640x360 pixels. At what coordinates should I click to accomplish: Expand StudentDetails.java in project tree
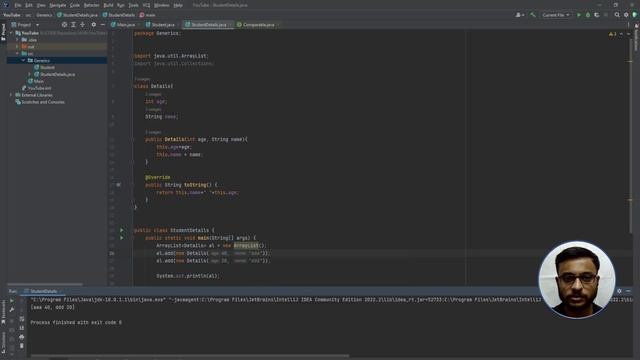[29, 74]
